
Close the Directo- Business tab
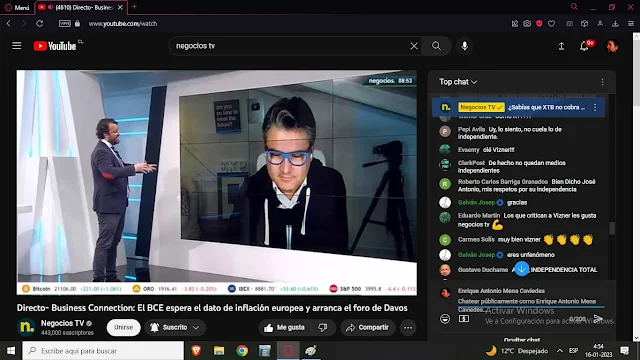point(120,7)
